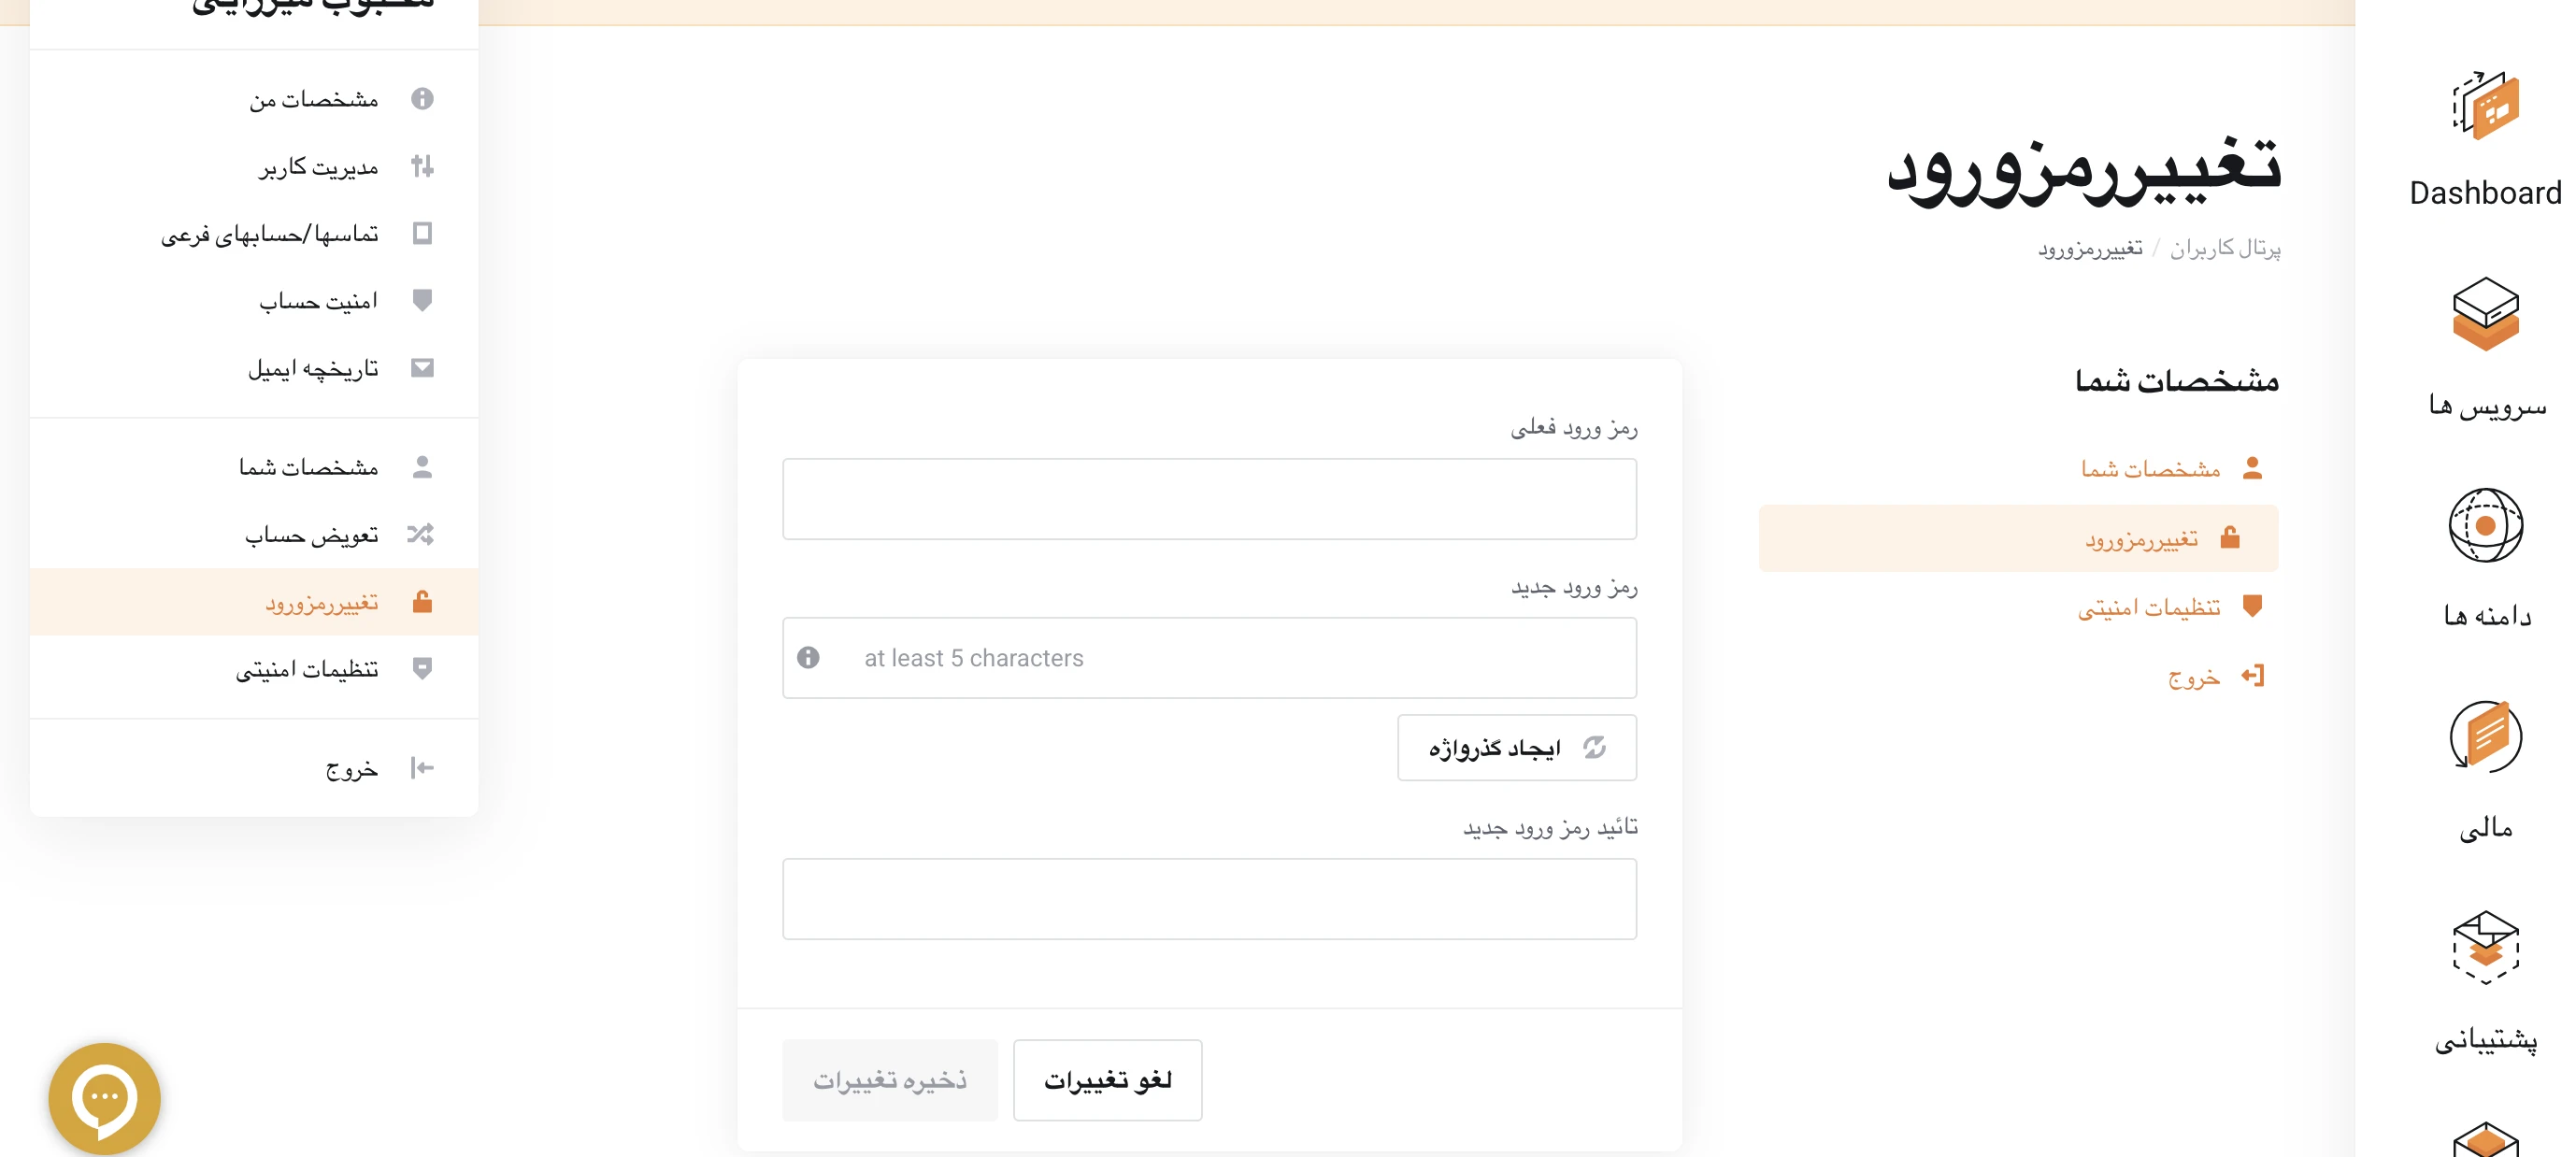This screenshot has height=1157, width=2576.
Task: Click the shuffle icon next to تعویض حساب
Action: (421, 534)
